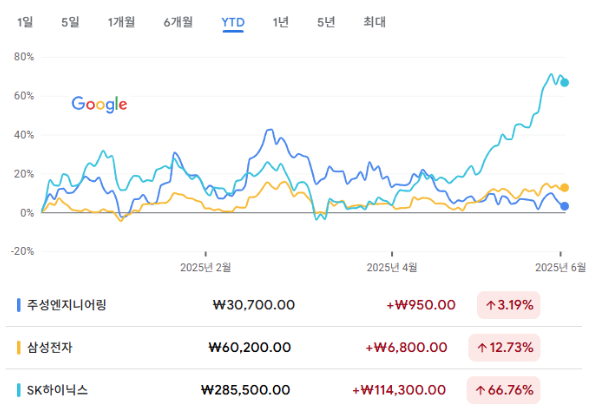Click the 3.19% change badge
The height and width of the screenshot is (419, 597).
click(x=509, y=305)
